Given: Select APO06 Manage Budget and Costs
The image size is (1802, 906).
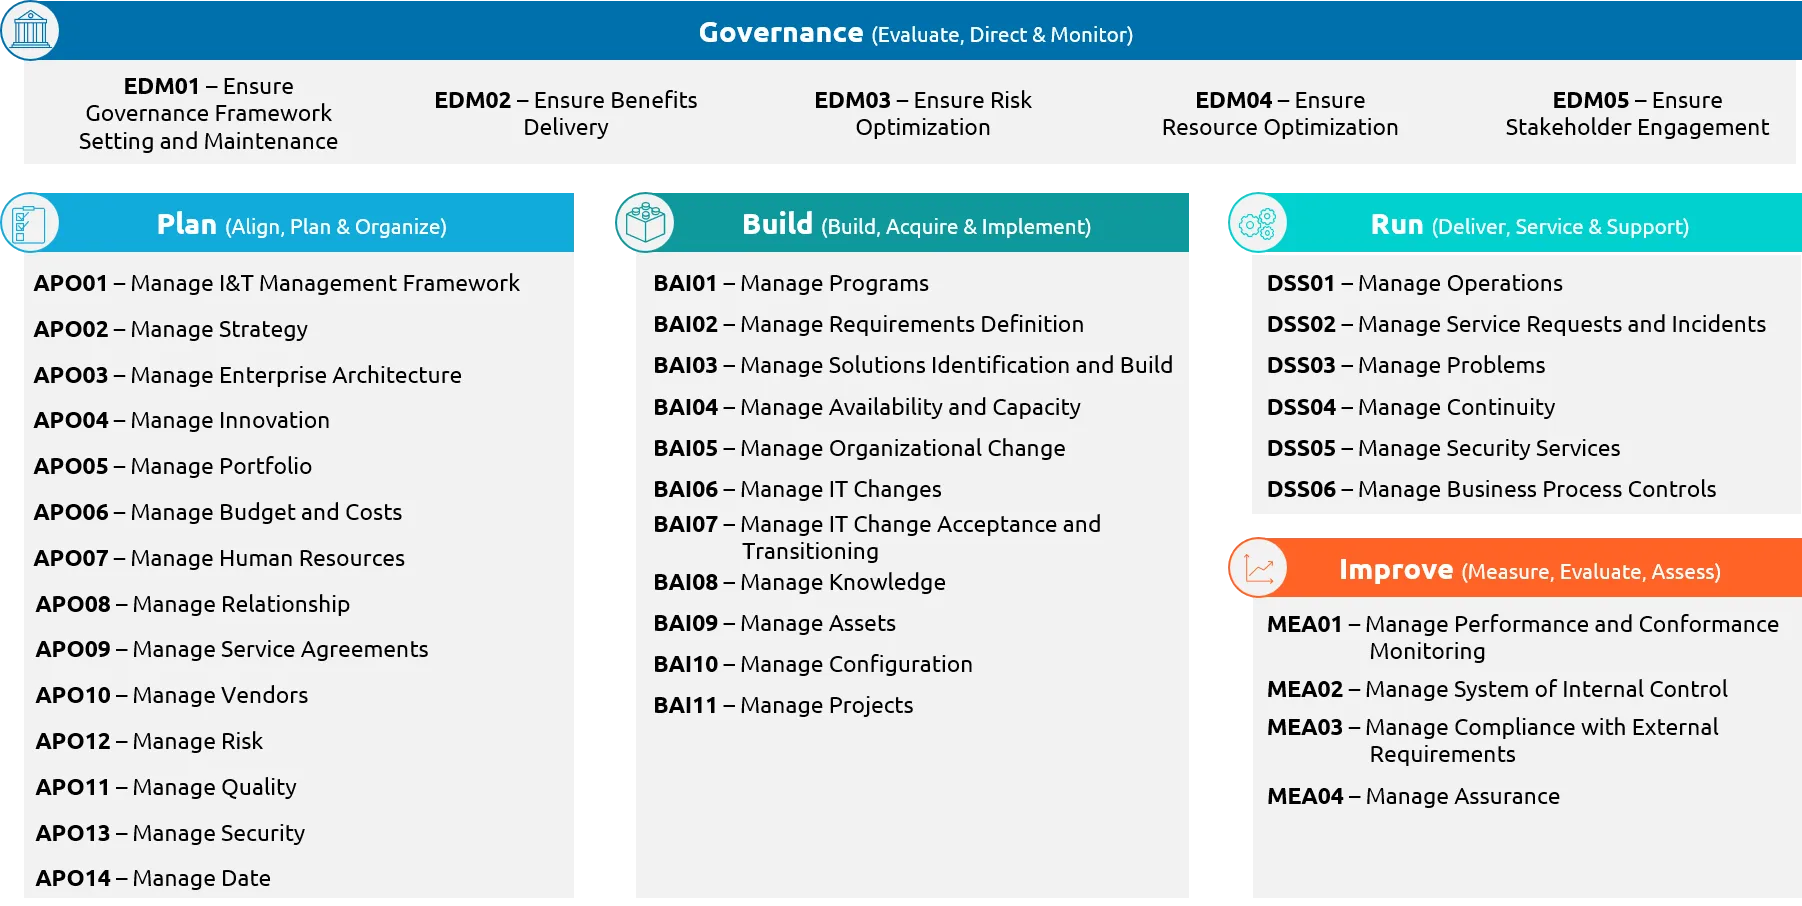Looking at the screenshot, I should tap(218, 512).
